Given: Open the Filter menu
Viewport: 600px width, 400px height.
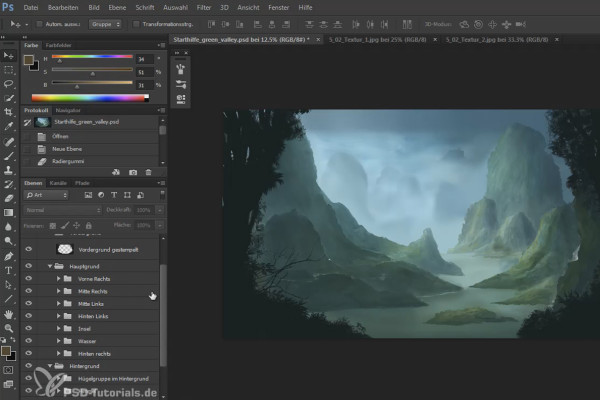Looking at the screenshot, I should point(204,8).
